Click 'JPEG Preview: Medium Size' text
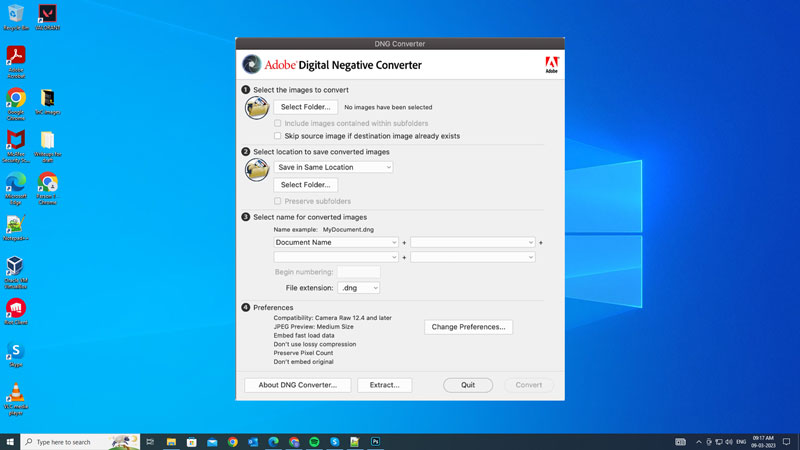Viewport: 800px width, 450px height. pos(313,327)
